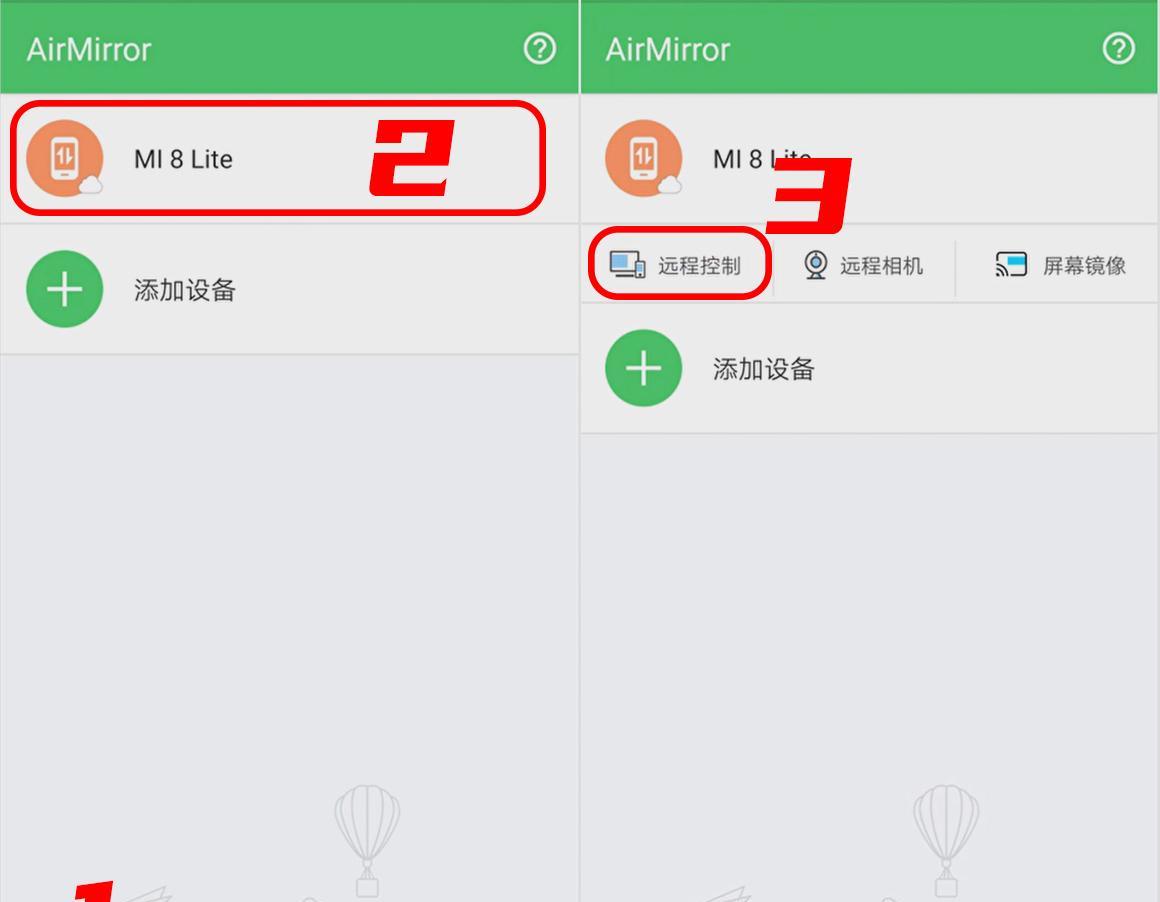Select the remote camera webcam icon

point(815,264)
